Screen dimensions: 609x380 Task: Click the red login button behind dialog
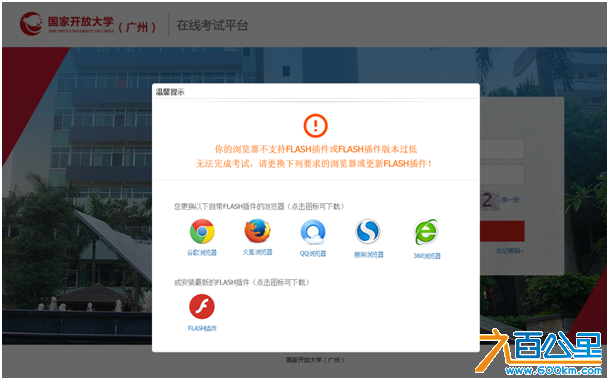pyautogui.click(x=502, y=231)
